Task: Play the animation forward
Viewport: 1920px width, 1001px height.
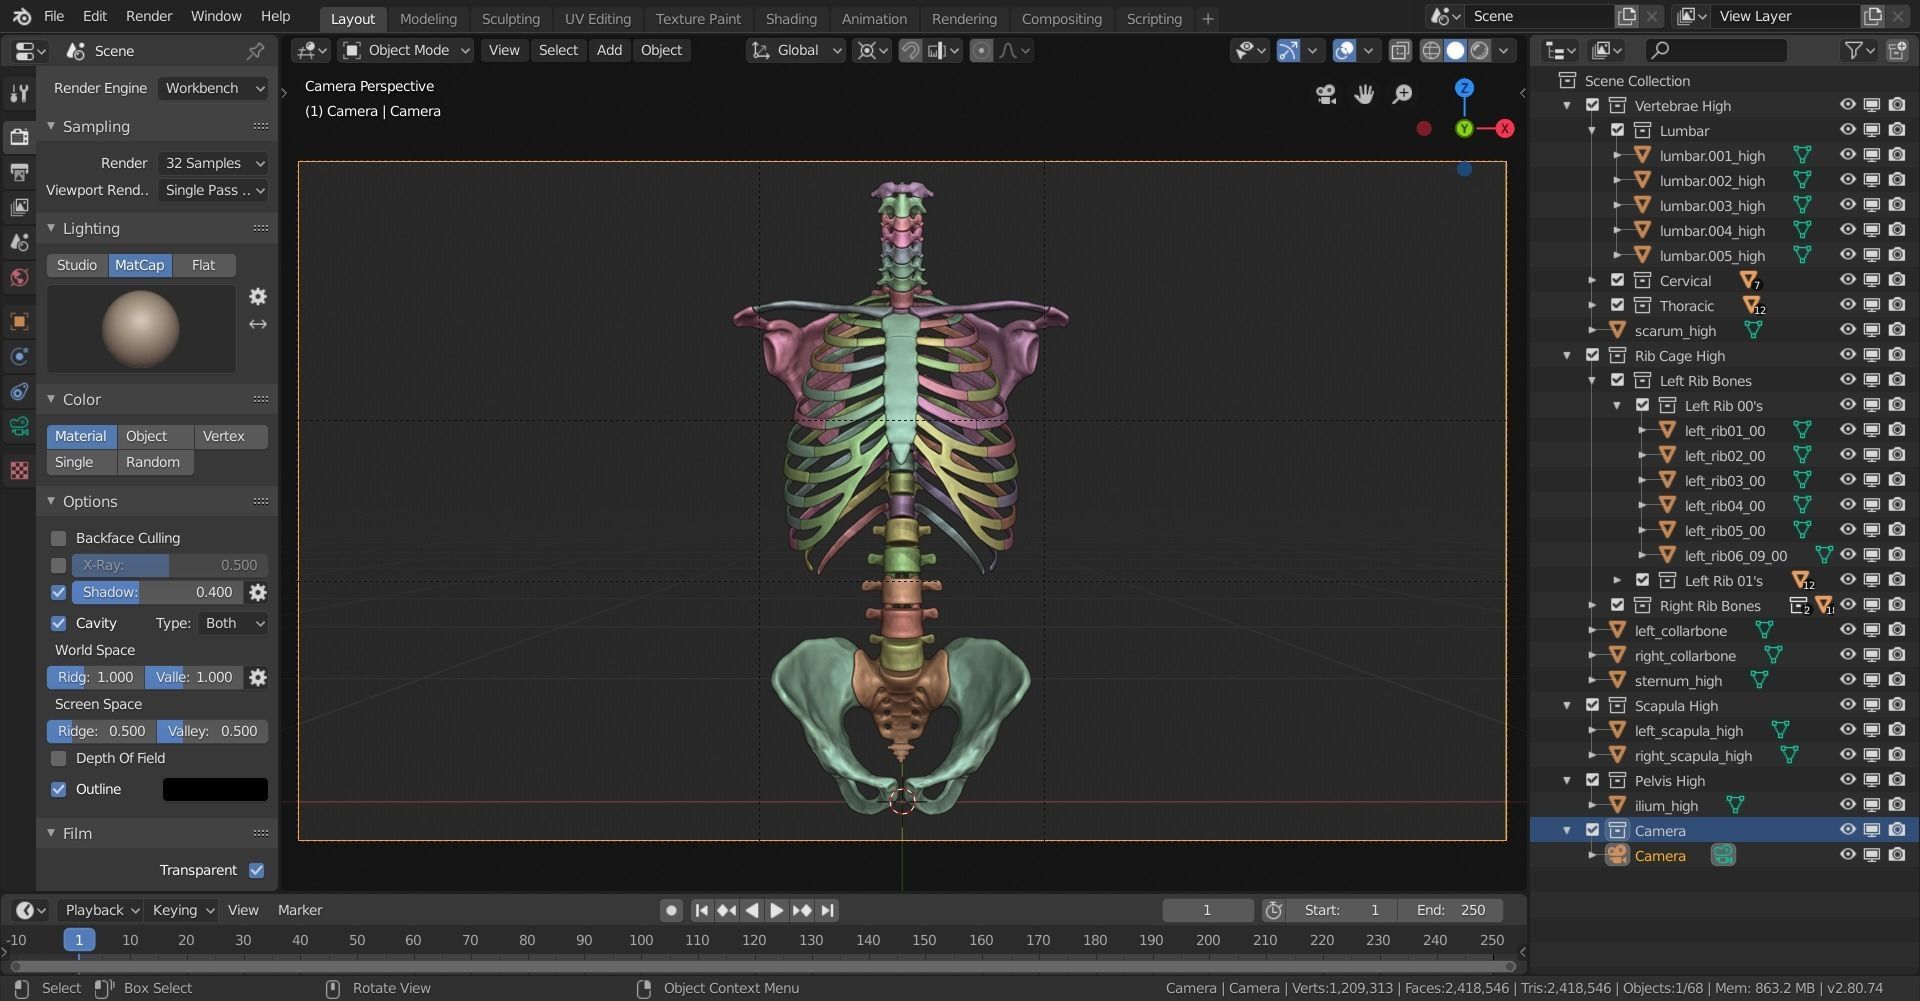Action: click(776, 910)
